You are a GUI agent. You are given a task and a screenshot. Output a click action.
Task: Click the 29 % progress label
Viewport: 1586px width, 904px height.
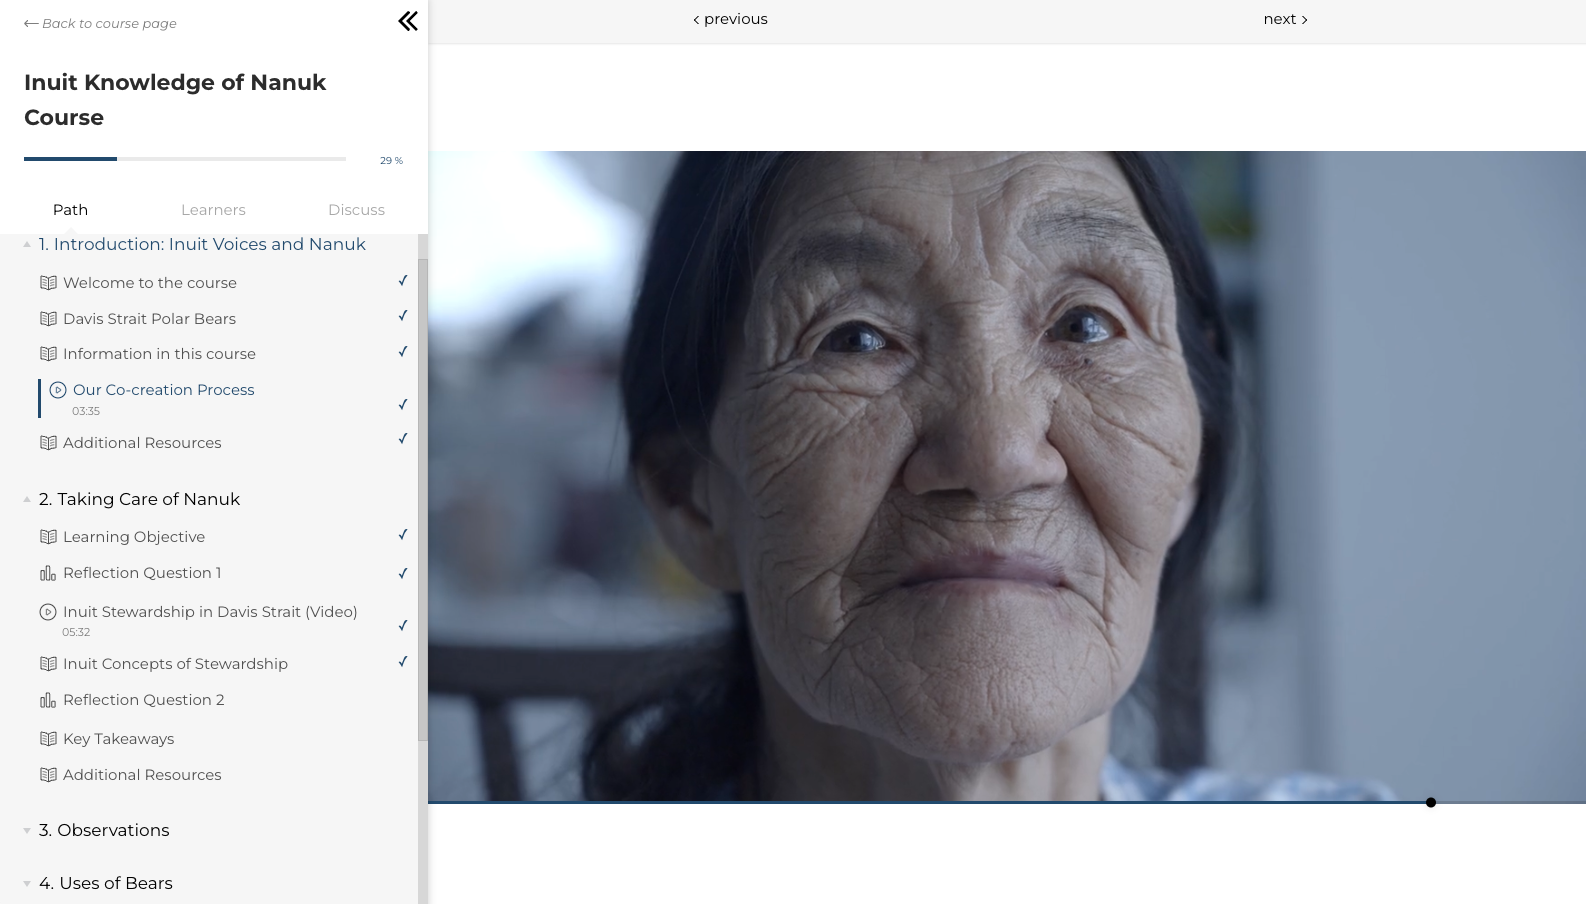(x=391, y=160)
